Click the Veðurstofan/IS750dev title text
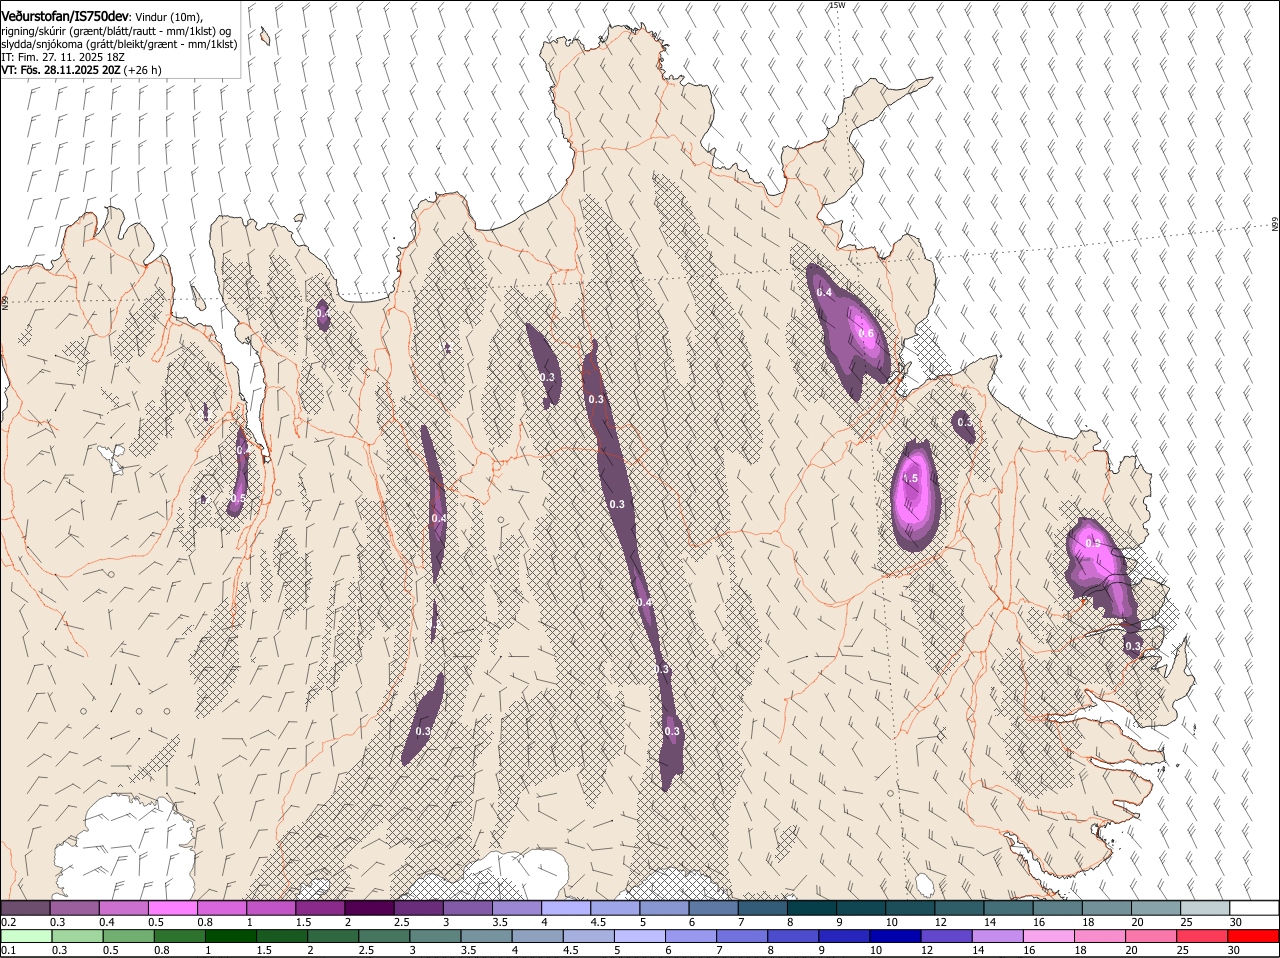Screen dimensions: 1280x958 coord(66,17)
